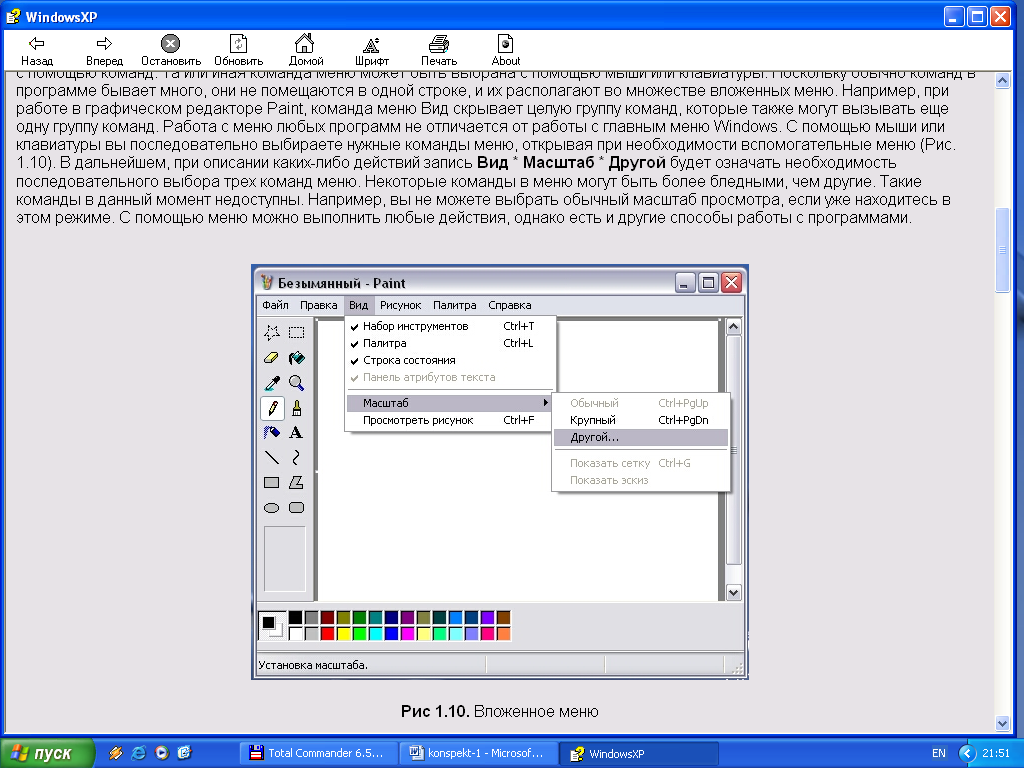The width and height of the screenshot is (1024, 768).
Task: Open the пуск Start button
Action: (x=47, y=753)
